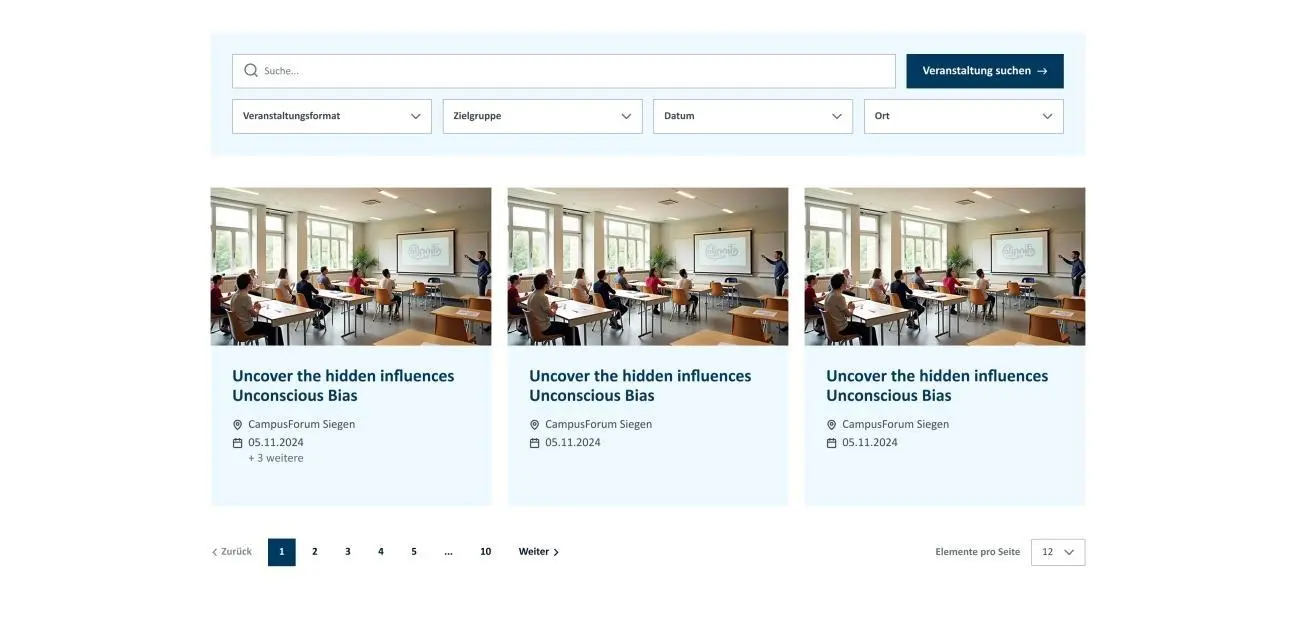Image resolution: width=1296 pixels, height=631 pixels.
Task: Go to pagination page 2
Action: tap(314, 552)
